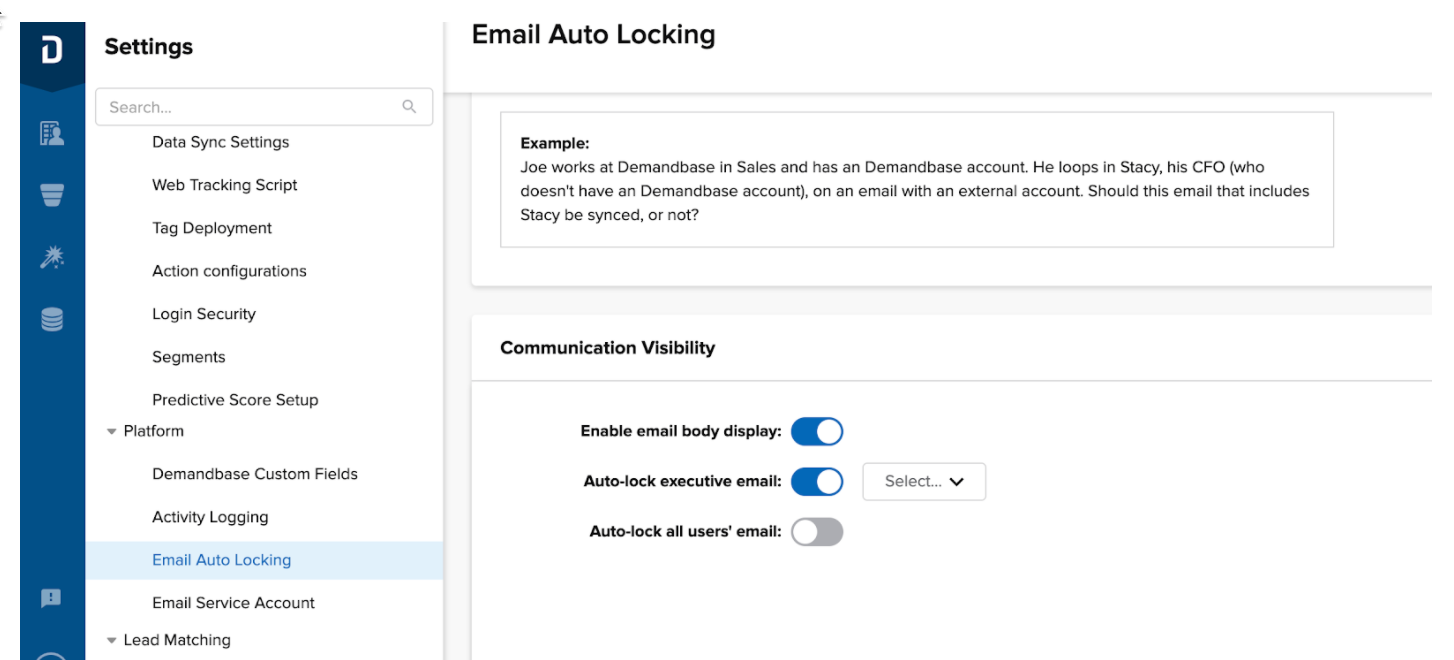Collapse the Lead Matching section
This screenshot has height=660, width=1454.
pos(112,641)
